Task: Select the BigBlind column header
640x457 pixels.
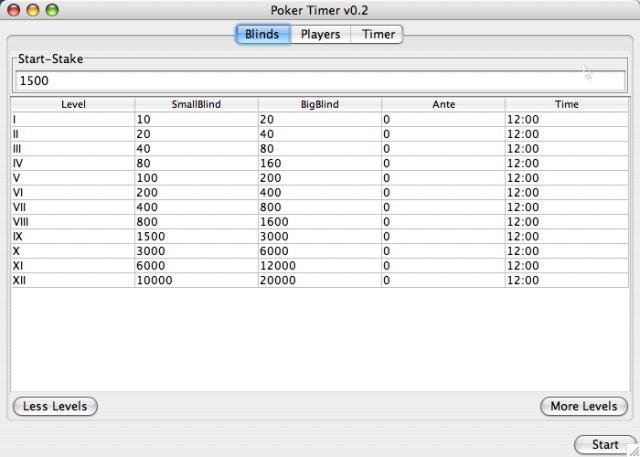Action: pyautogui.click(x=320, y=104)
